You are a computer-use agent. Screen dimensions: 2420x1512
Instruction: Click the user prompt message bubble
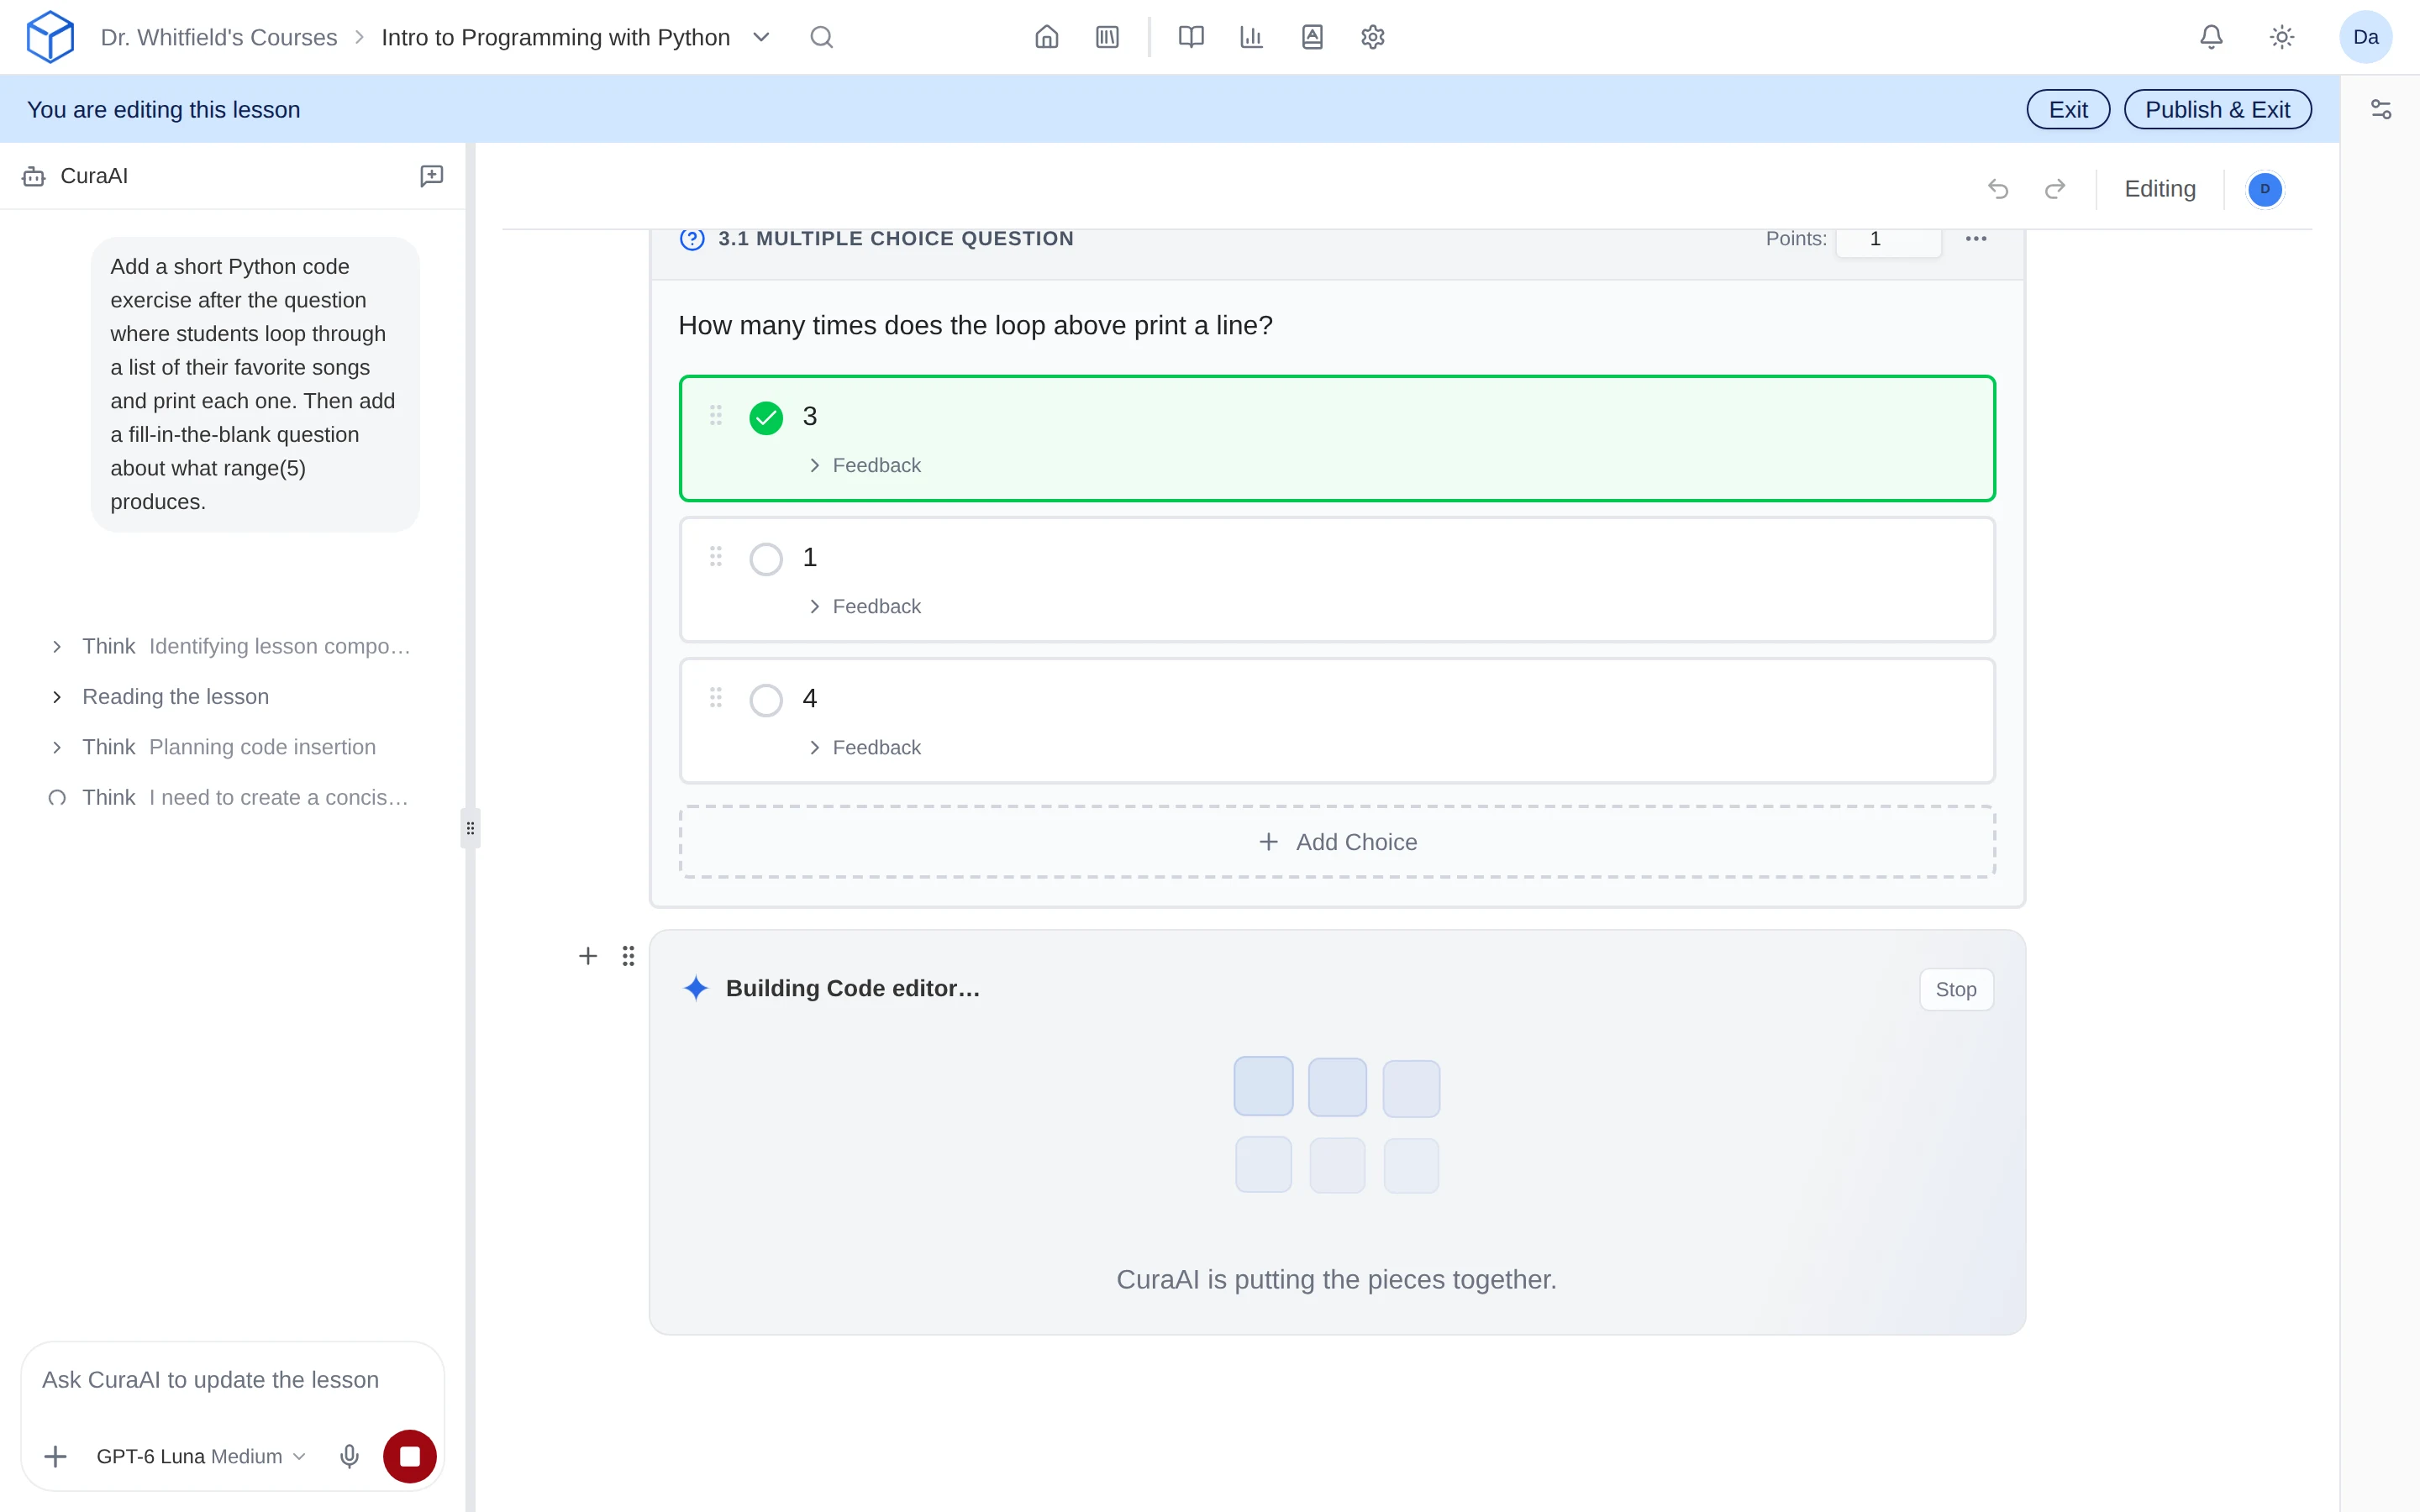[x=255, y=384]
